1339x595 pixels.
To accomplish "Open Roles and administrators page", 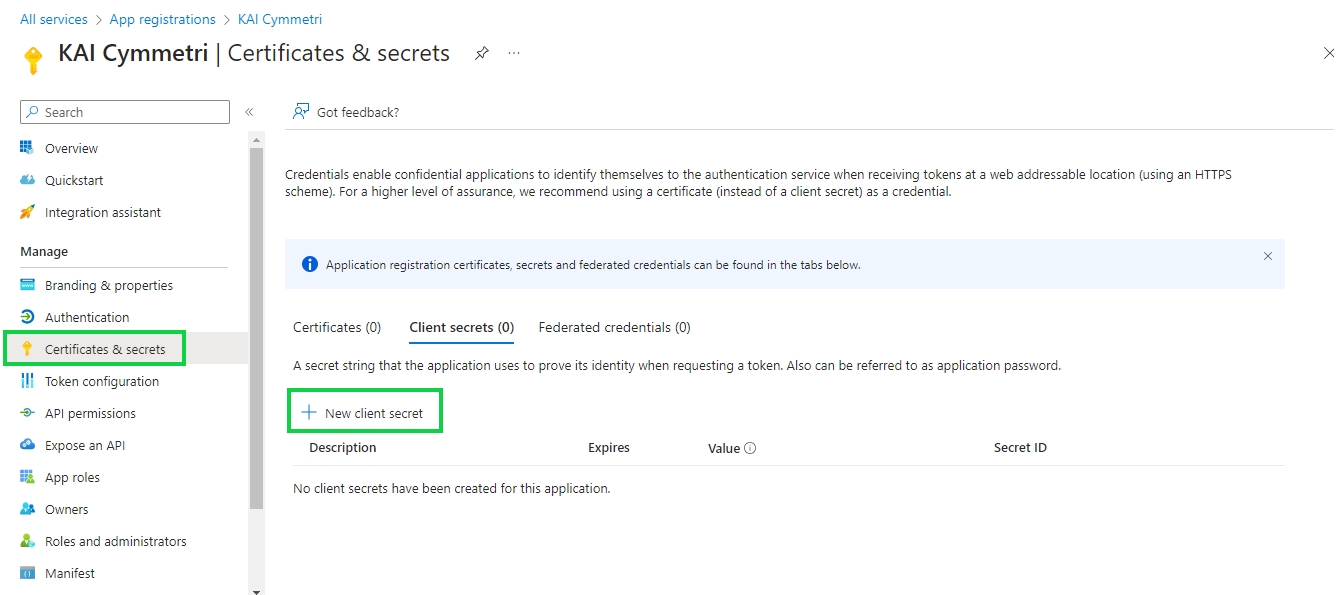I will tap(115, 541).
